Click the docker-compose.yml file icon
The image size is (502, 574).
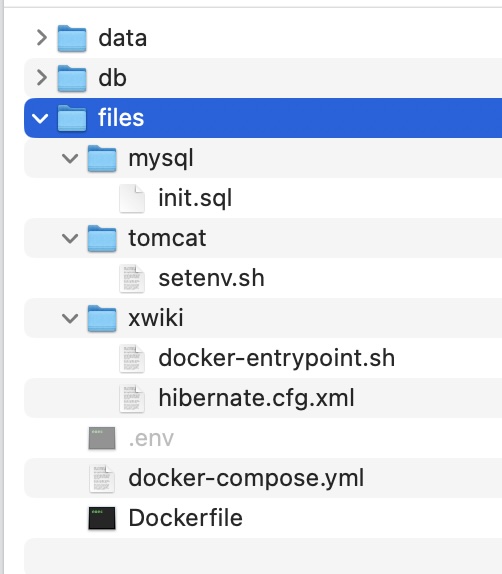pyautogui.click(x=102, y=478)
